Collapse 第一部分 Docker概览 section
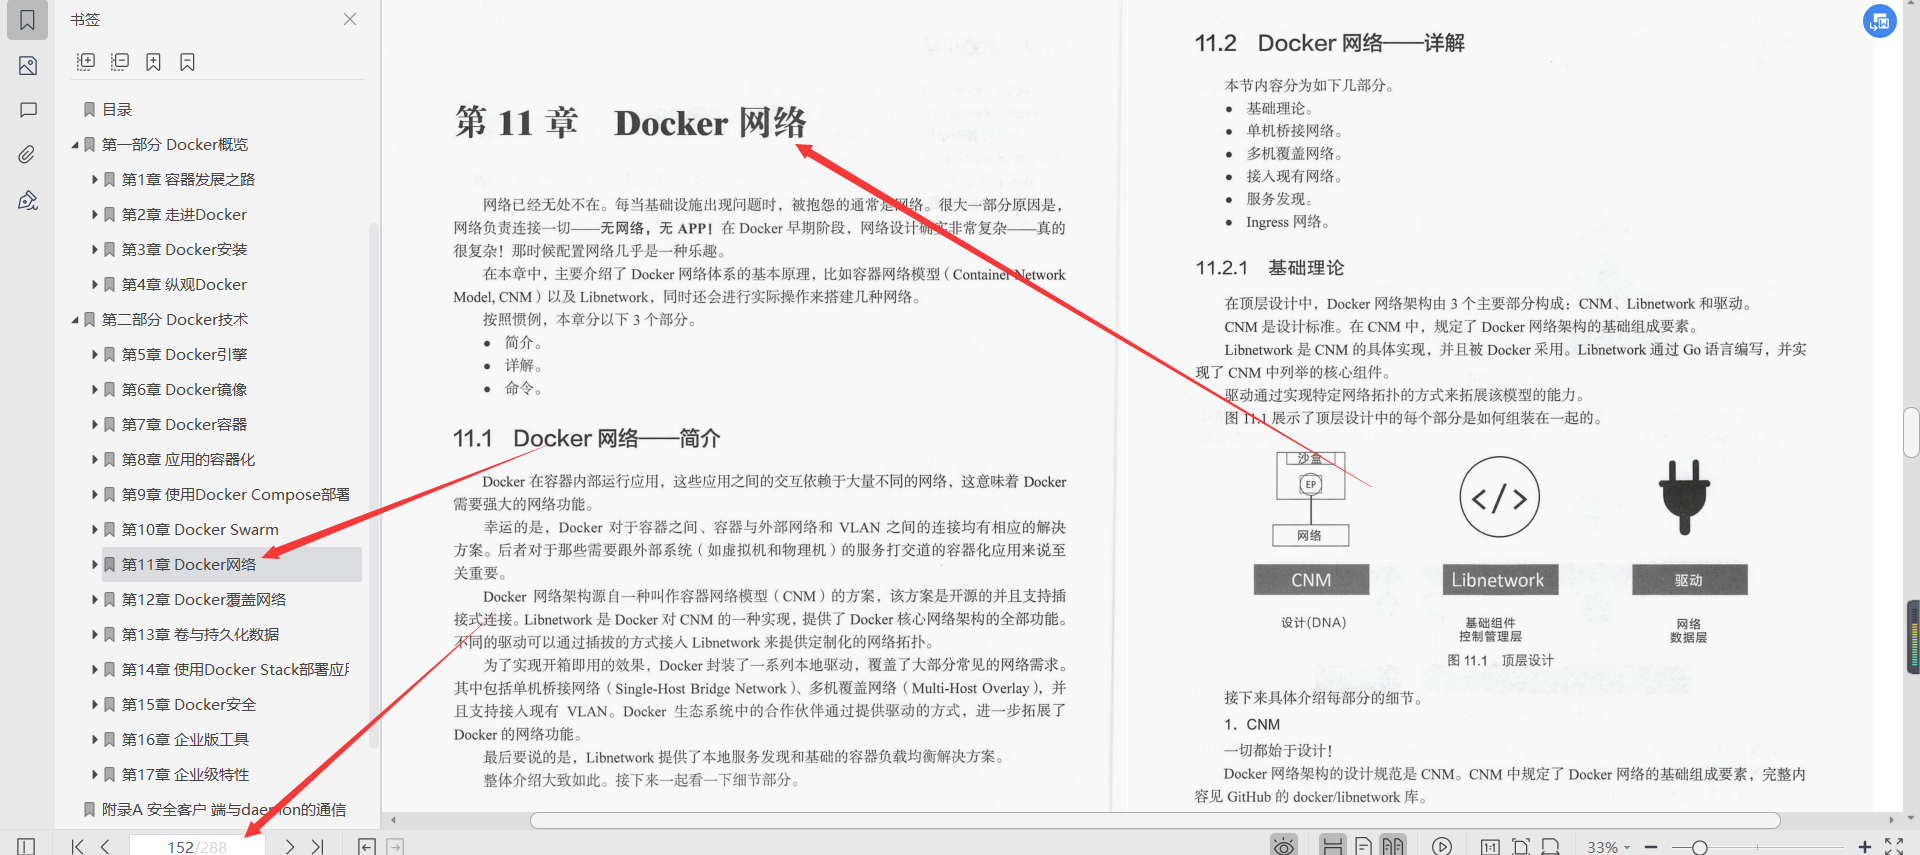1920x855 pixels. tap(75, 145)
